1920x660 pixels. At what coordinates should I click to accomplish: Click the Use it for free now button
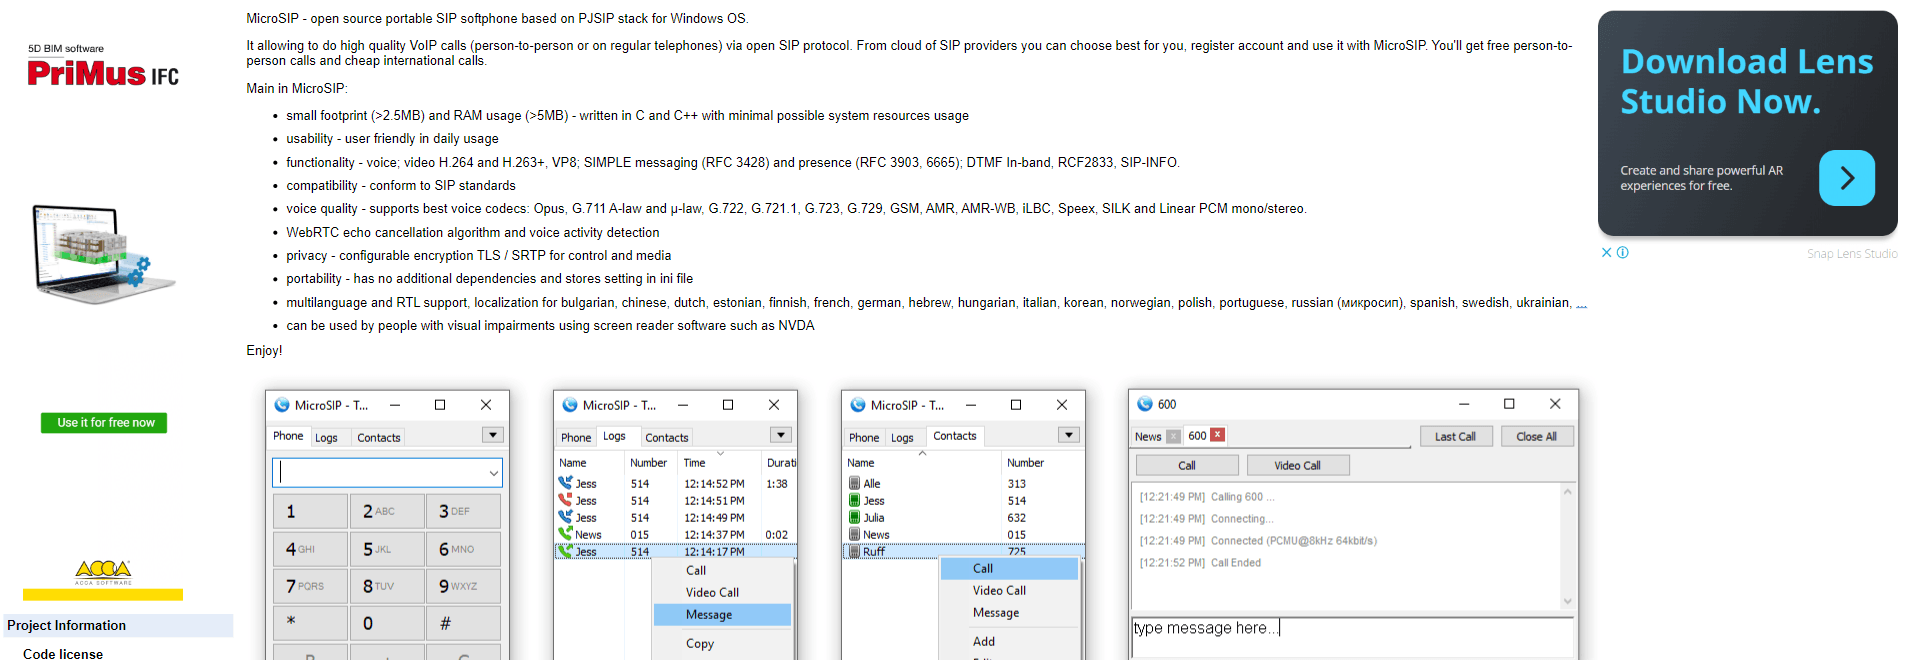point(104,423)
